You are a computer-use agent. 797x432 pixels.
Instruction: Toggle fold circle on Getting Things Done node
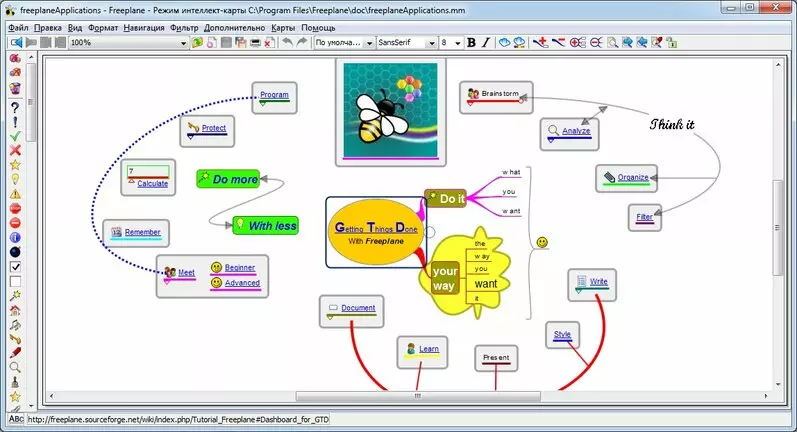[430, 232]
